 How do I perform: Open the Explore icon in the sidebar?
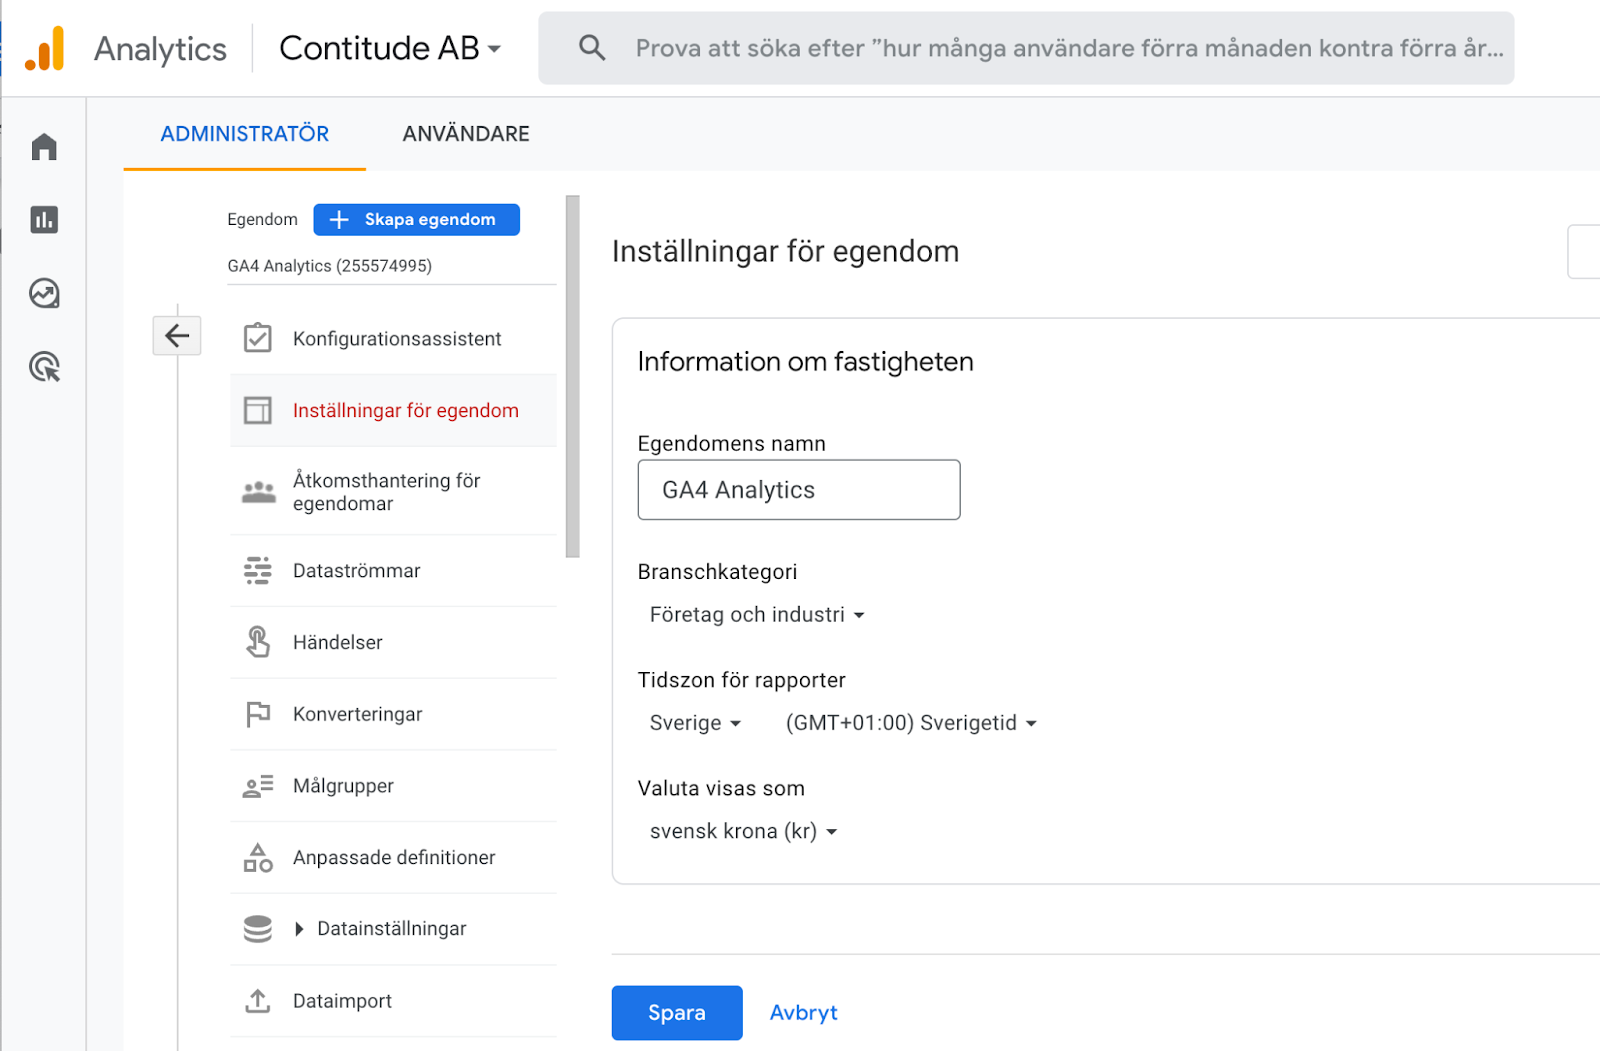point(44,293)
